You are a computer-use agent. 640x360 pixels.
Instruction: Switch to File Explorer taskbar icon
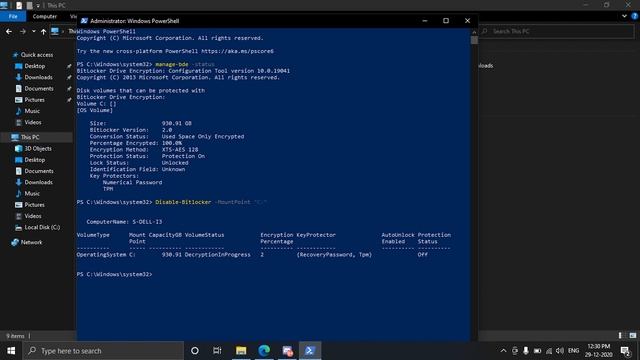pyautogui.click(x=241, y=351)
